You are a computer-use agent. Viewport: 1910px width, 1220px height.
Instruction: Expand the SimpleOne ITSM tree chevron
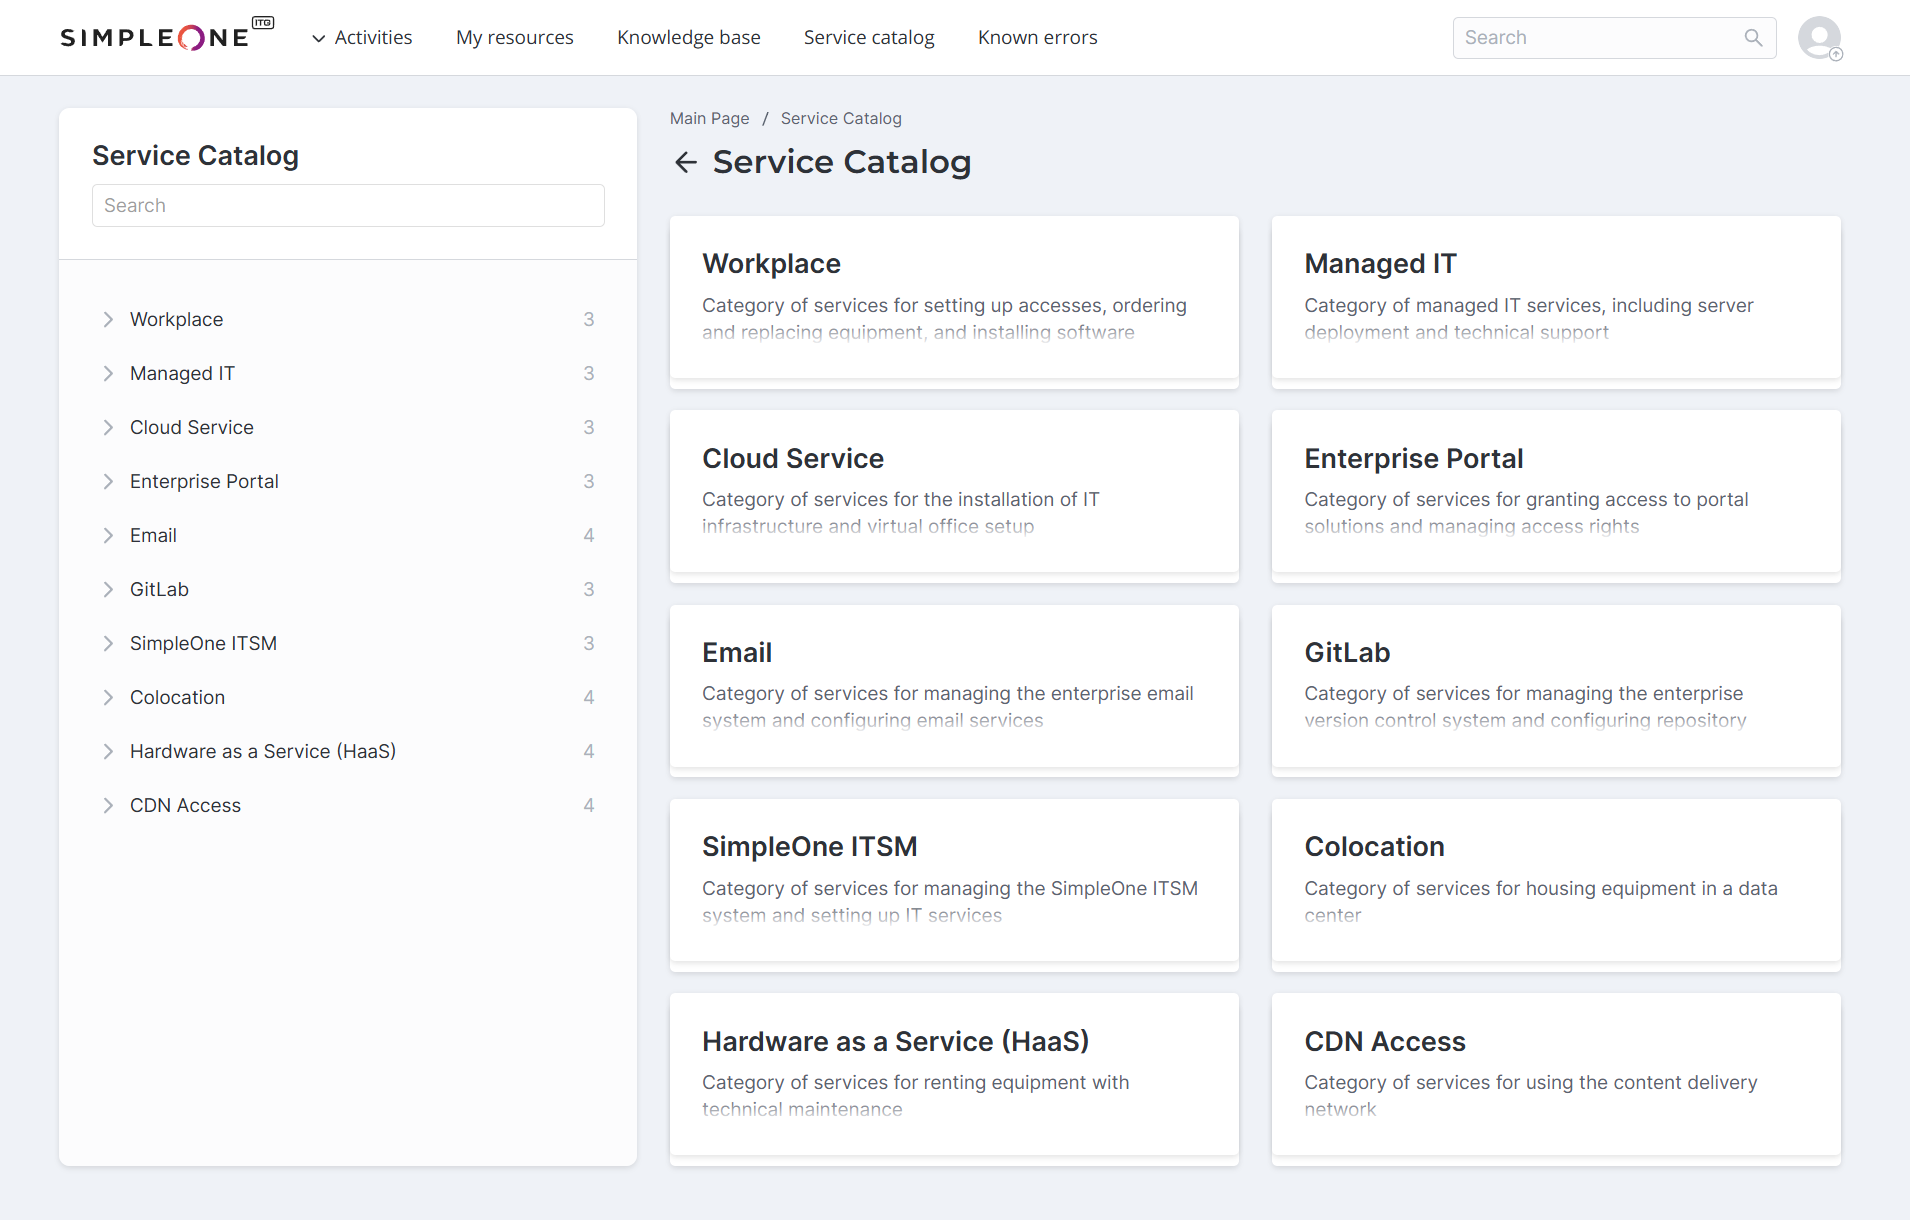pyautogui.click(x=108, y=643)
